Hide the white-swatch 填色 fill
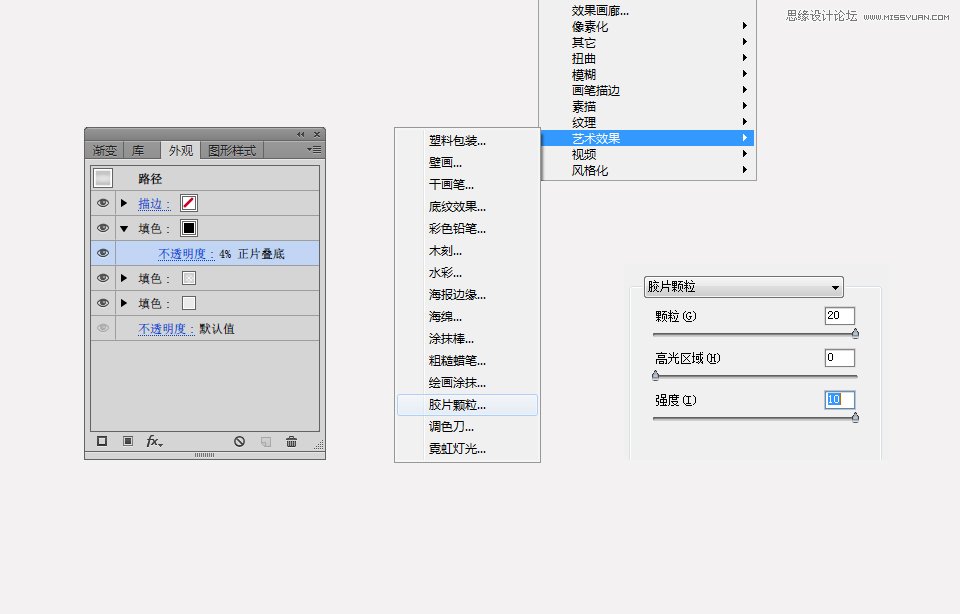This screenshot has height=614, width=960. [x=103, y=303]
